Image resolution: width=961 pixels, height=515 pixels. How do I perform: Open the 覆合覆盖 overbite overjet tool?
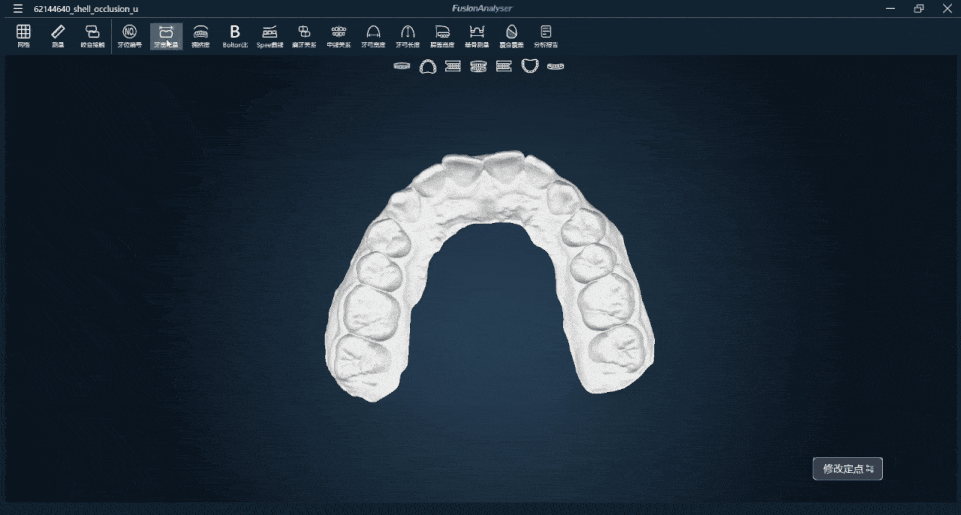(x=511, y=36)
